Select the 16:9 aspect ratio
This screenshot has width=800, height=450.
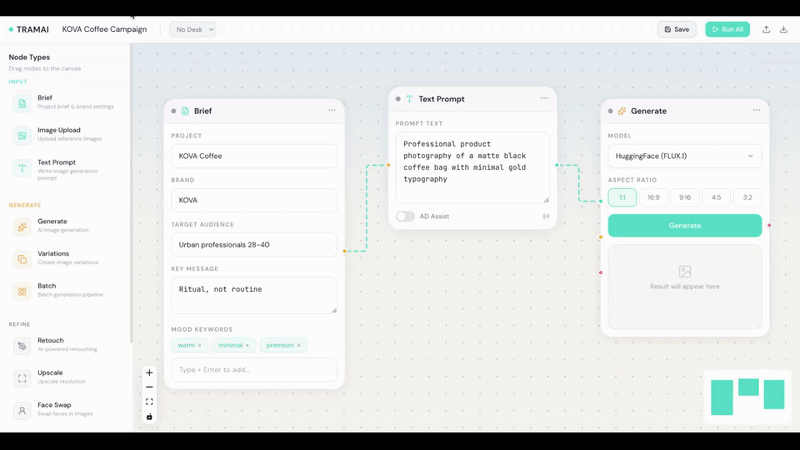click(654, 197)
